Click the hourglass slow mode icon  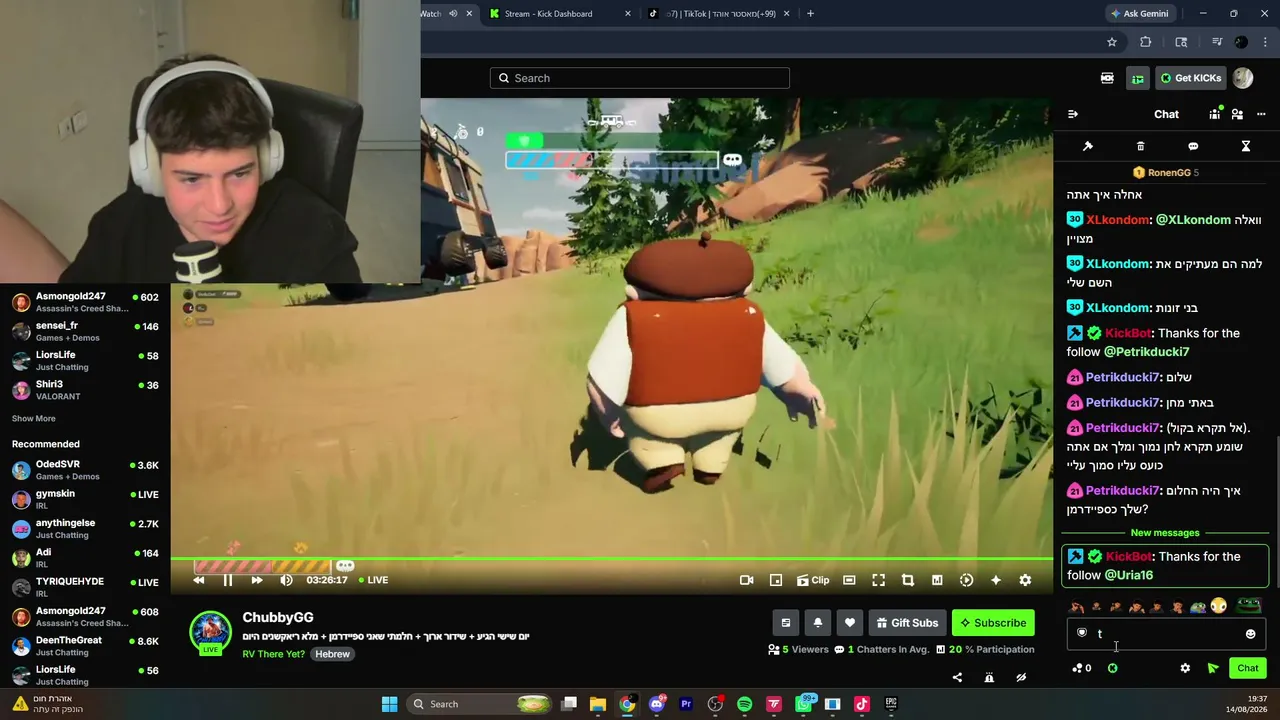pyautogui.click(x=1246, y=146)
